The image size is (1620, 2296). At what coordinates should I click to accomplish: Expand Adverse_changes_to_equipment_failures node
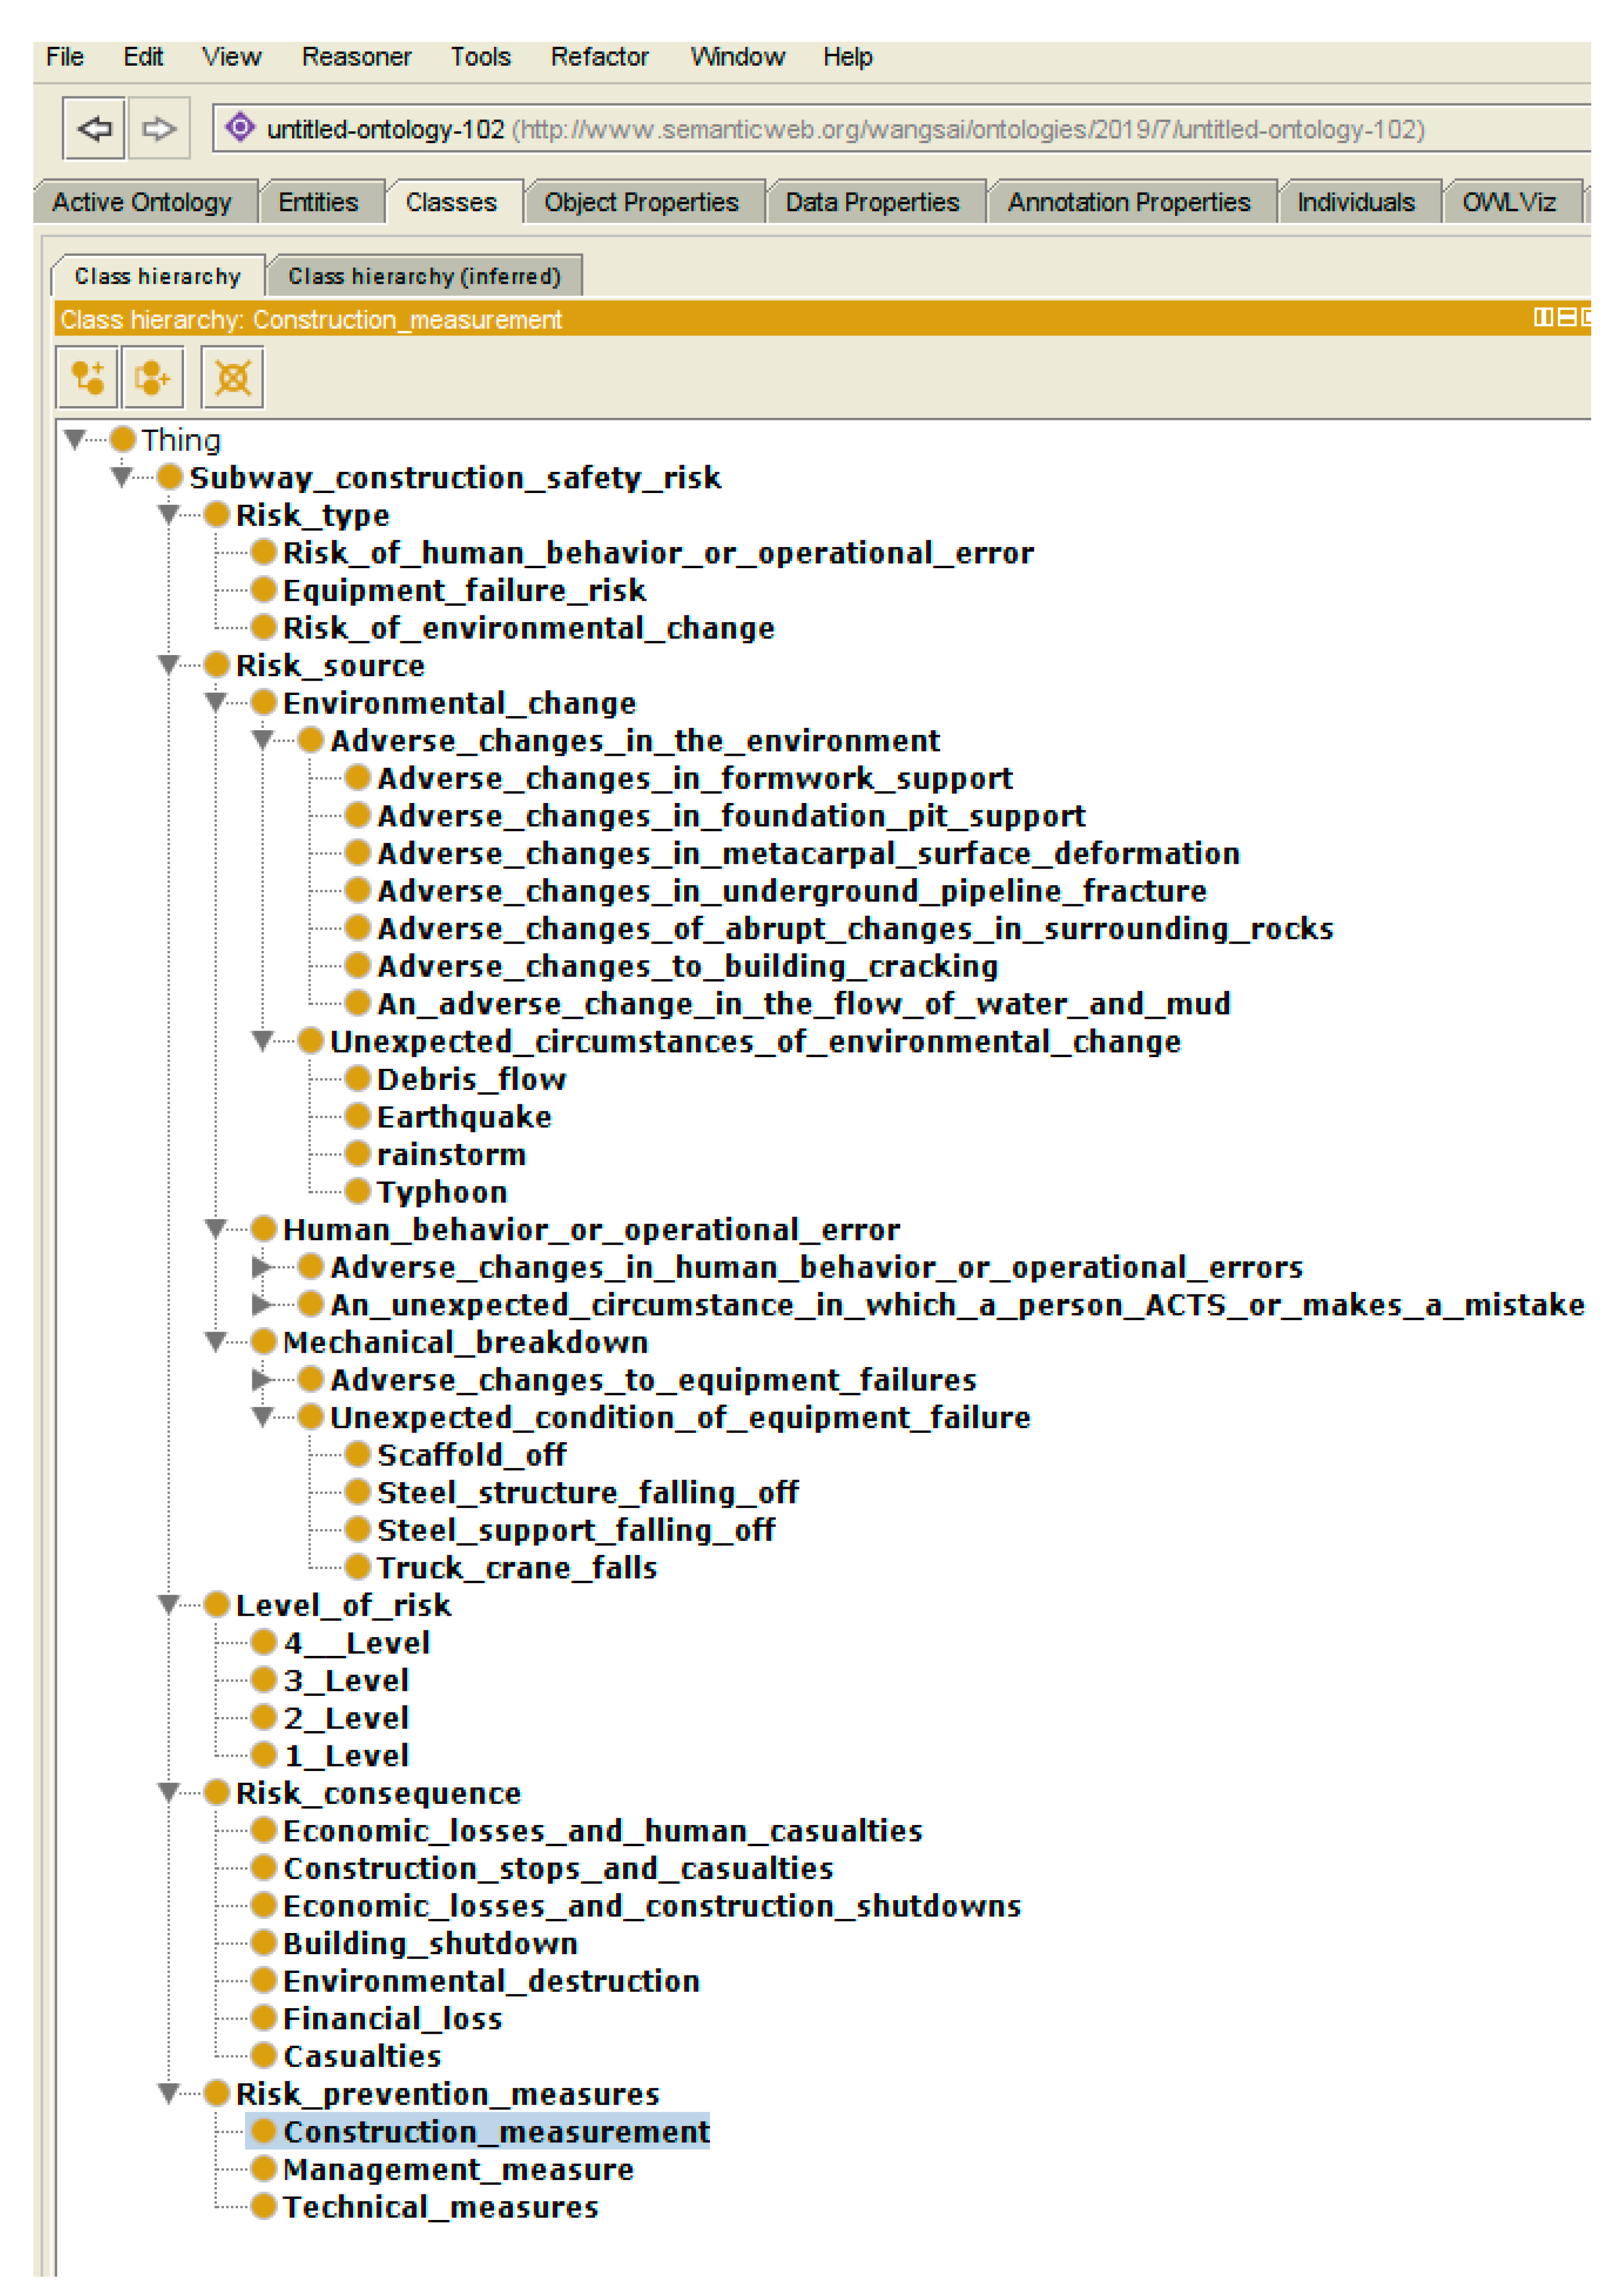[x=261, y=1380]
